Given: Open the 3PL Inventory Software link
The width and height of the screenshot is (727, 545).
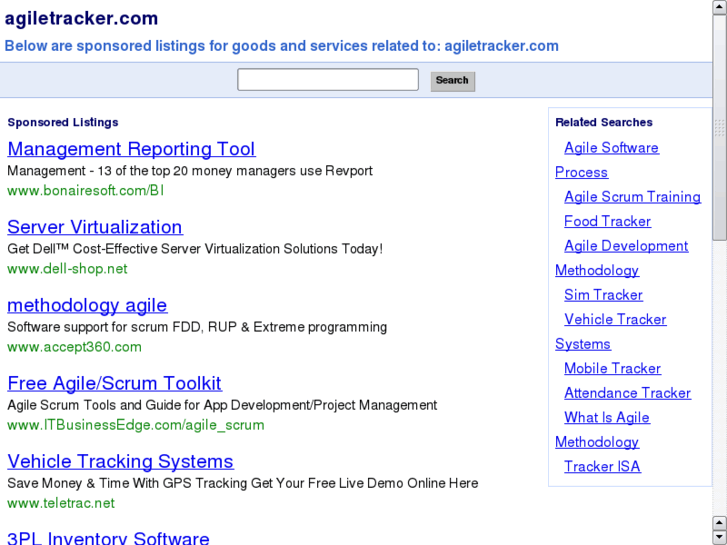Looking at the screenshot, I should (x=108, y=538).
